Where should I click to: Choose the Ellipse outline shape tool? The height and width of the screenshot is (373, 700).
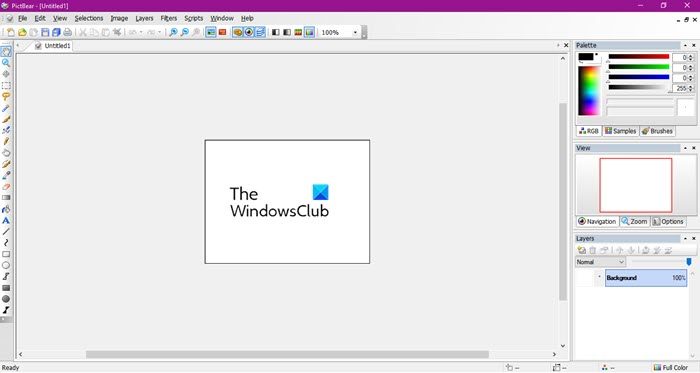pos(6,265)
